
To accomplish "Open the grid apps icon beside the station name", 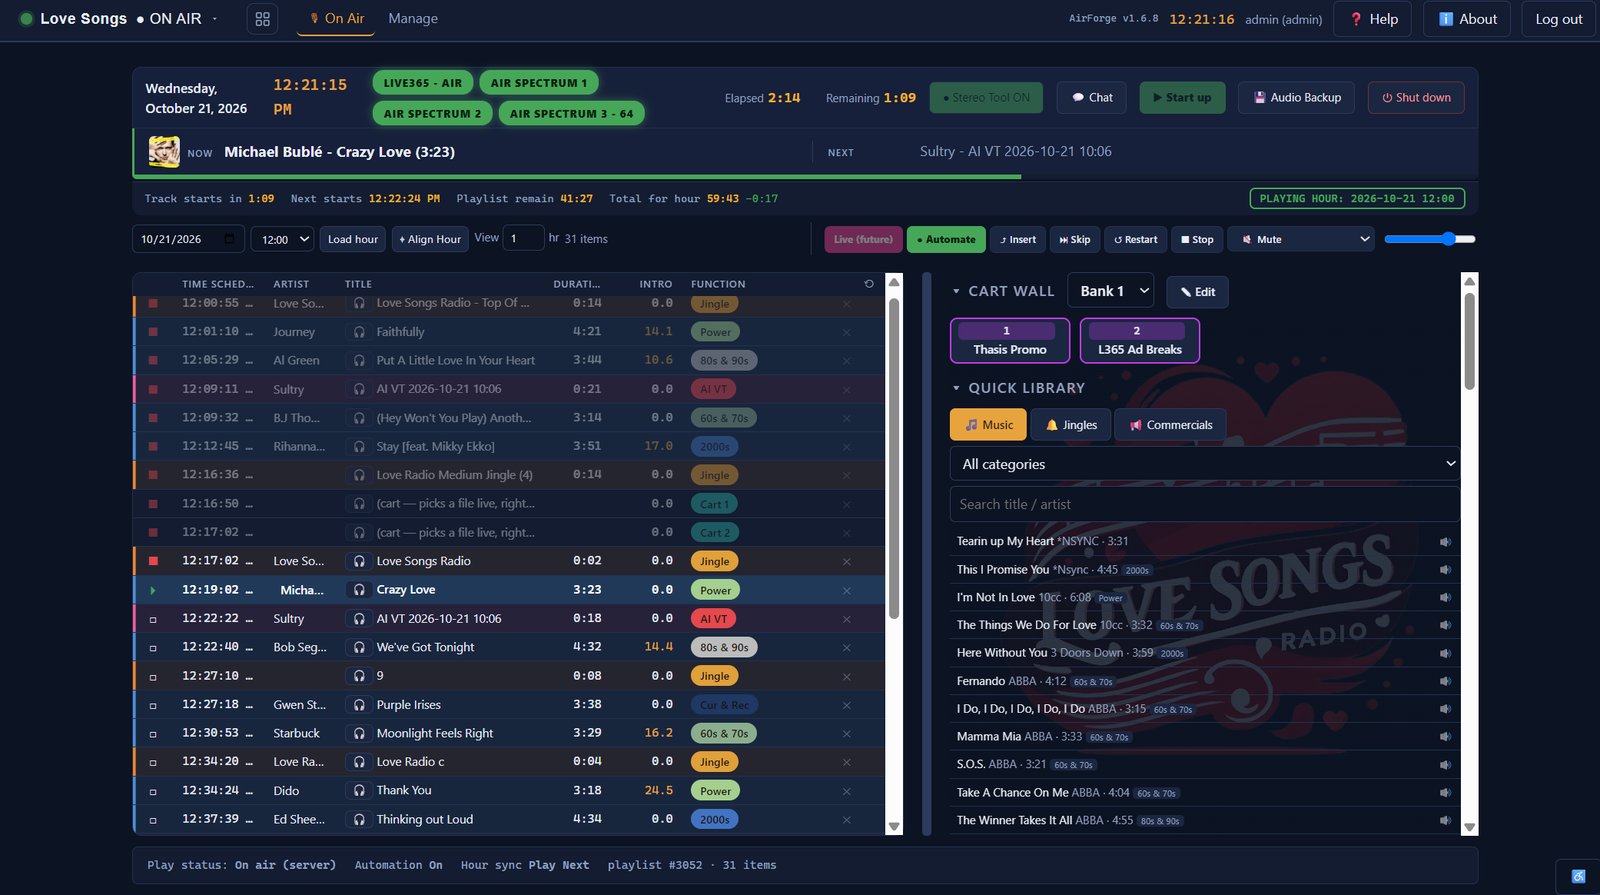I will point(262,19).
